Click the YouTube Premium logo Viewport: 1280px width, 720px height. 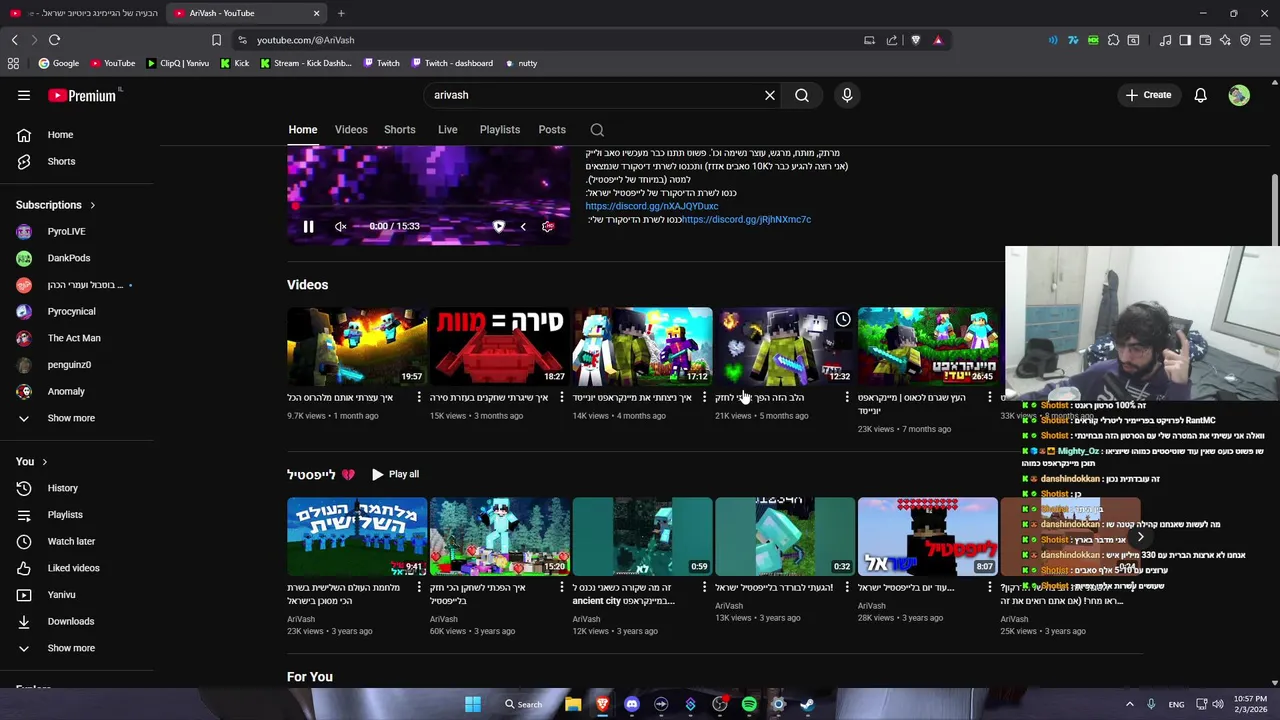pos(82,95)
